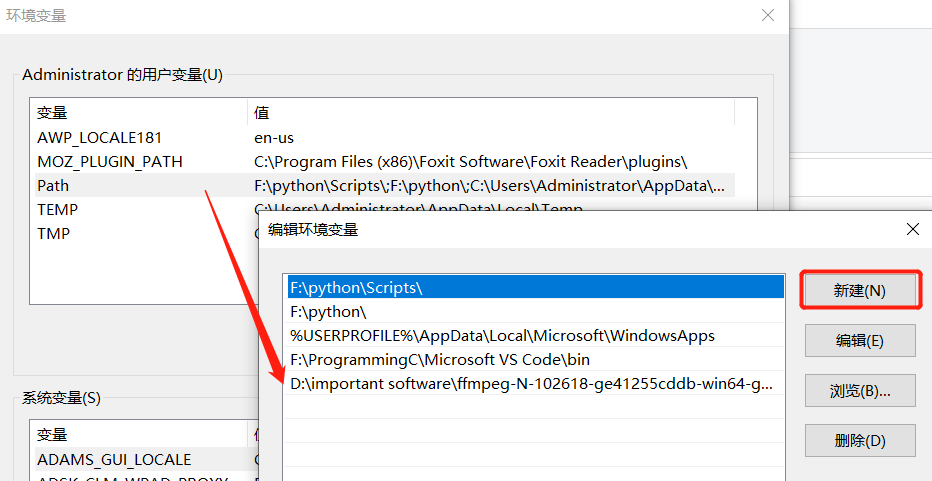Screen dimensions: 932x481
Task: Select the F:\python\ path entry
Action: [x=534, y=312]
